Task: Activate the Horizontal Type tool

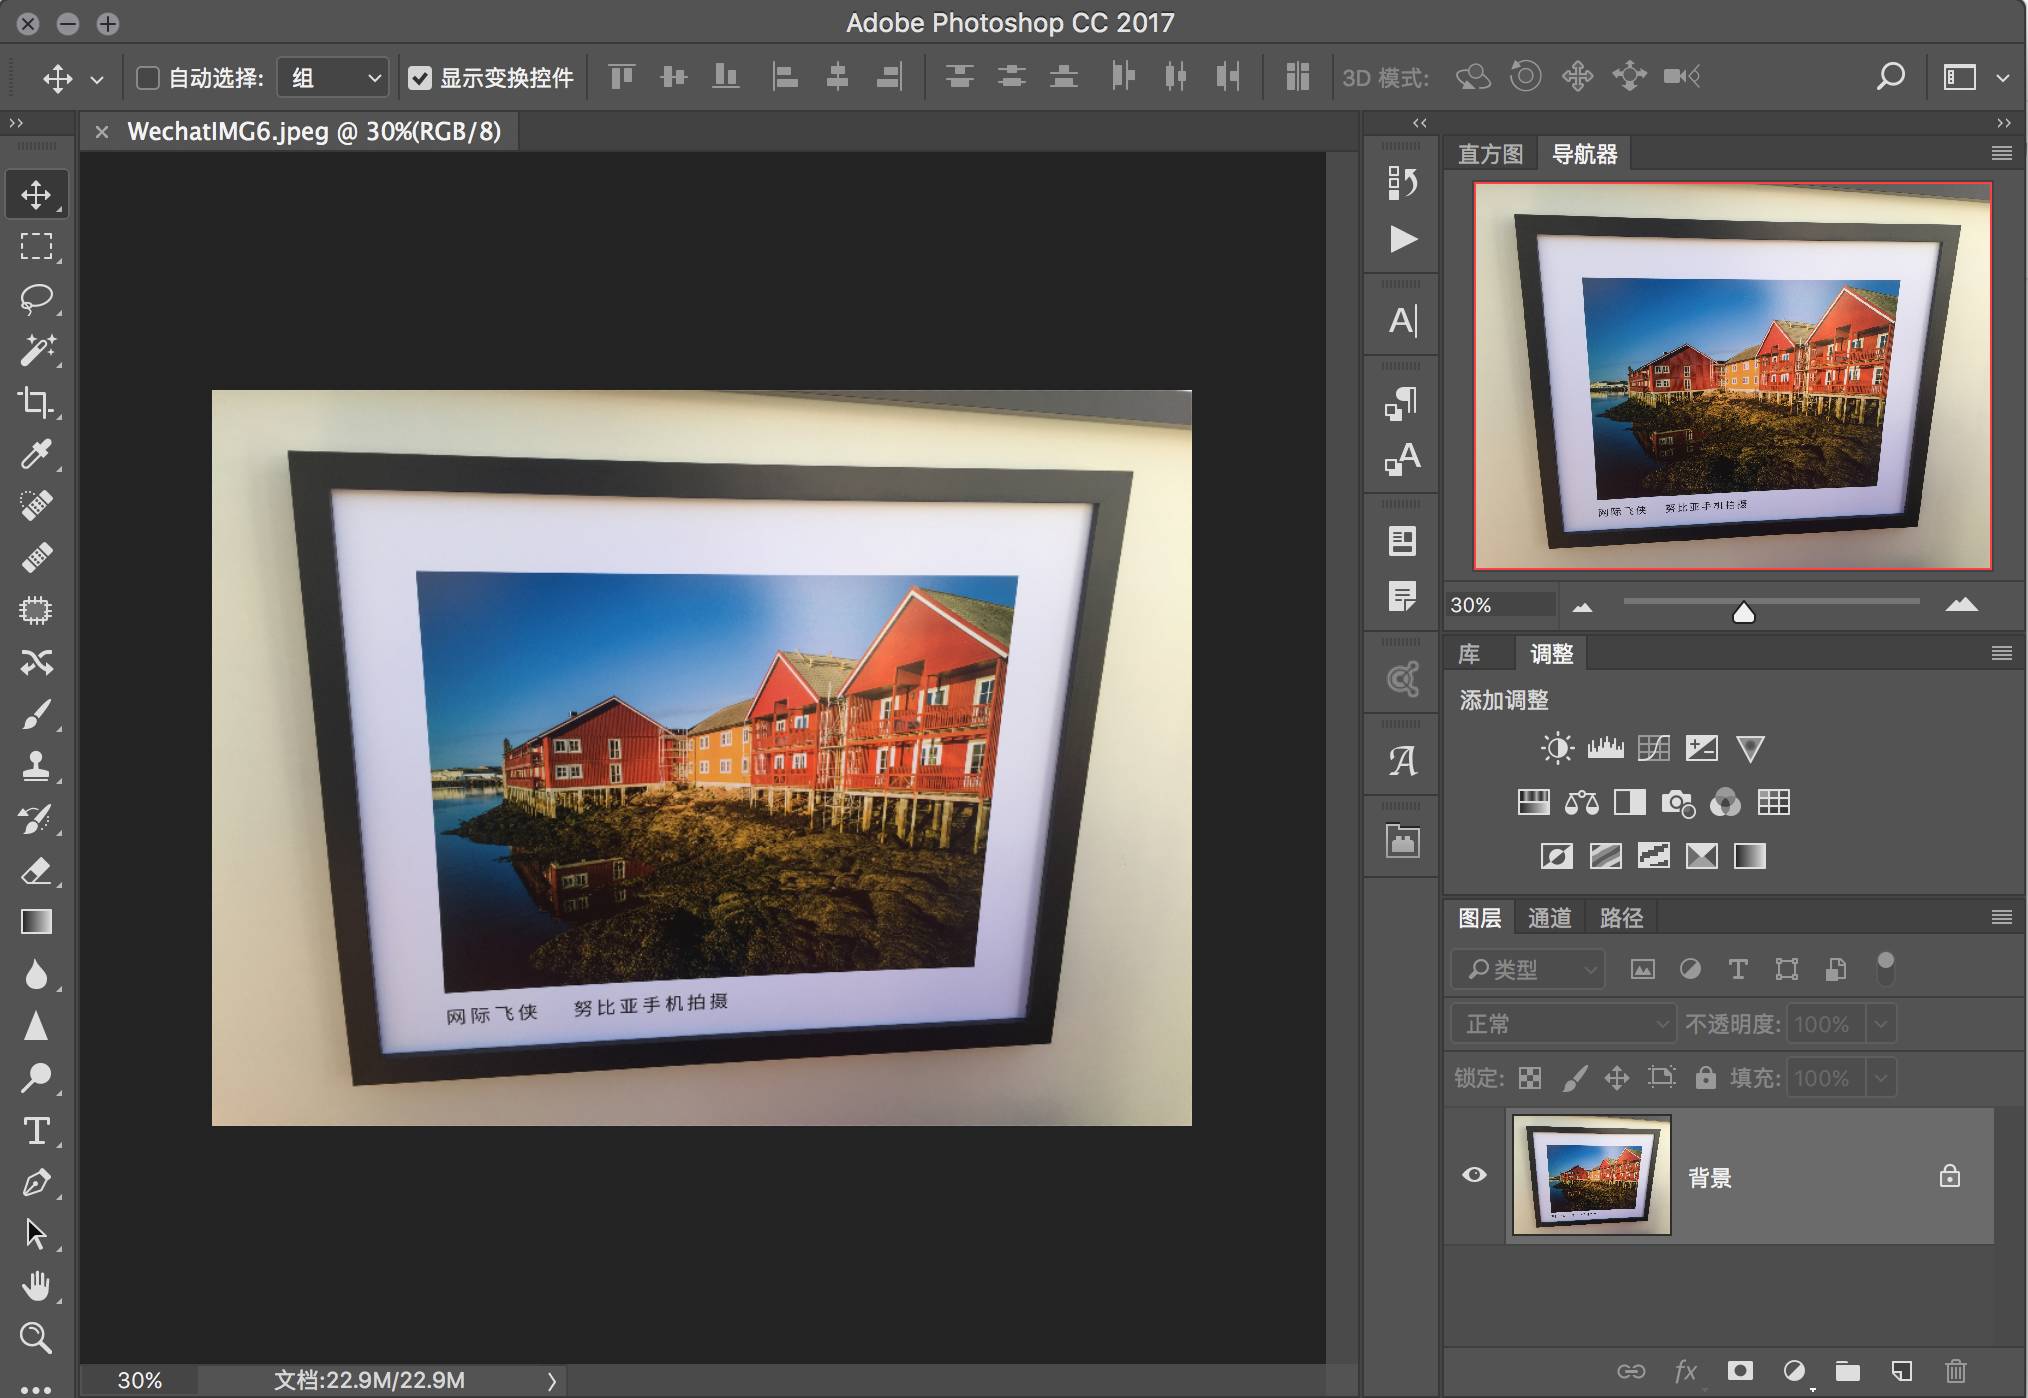Action: pyautogui.click(x=36, y=1130)
